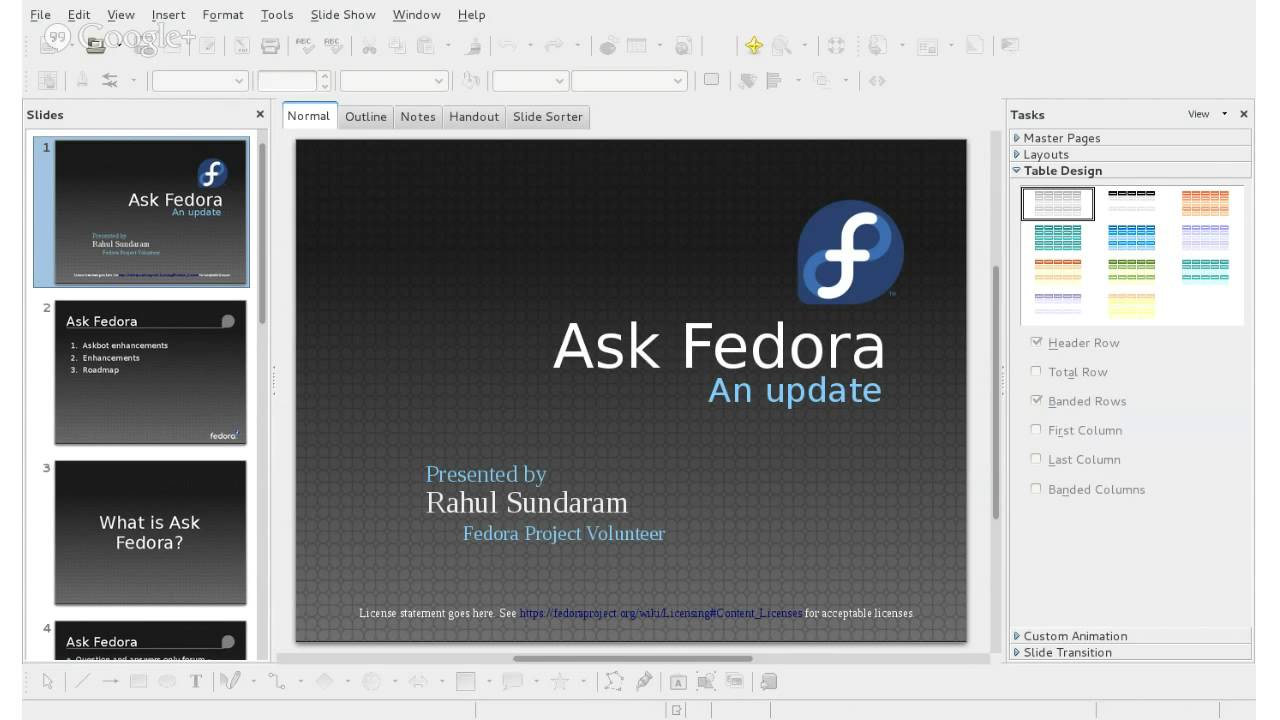Image resolution: width=1280 pixels, height=720 pixels.
Task: Expand the Layouts section
Action: click(x=1131, y=154)
